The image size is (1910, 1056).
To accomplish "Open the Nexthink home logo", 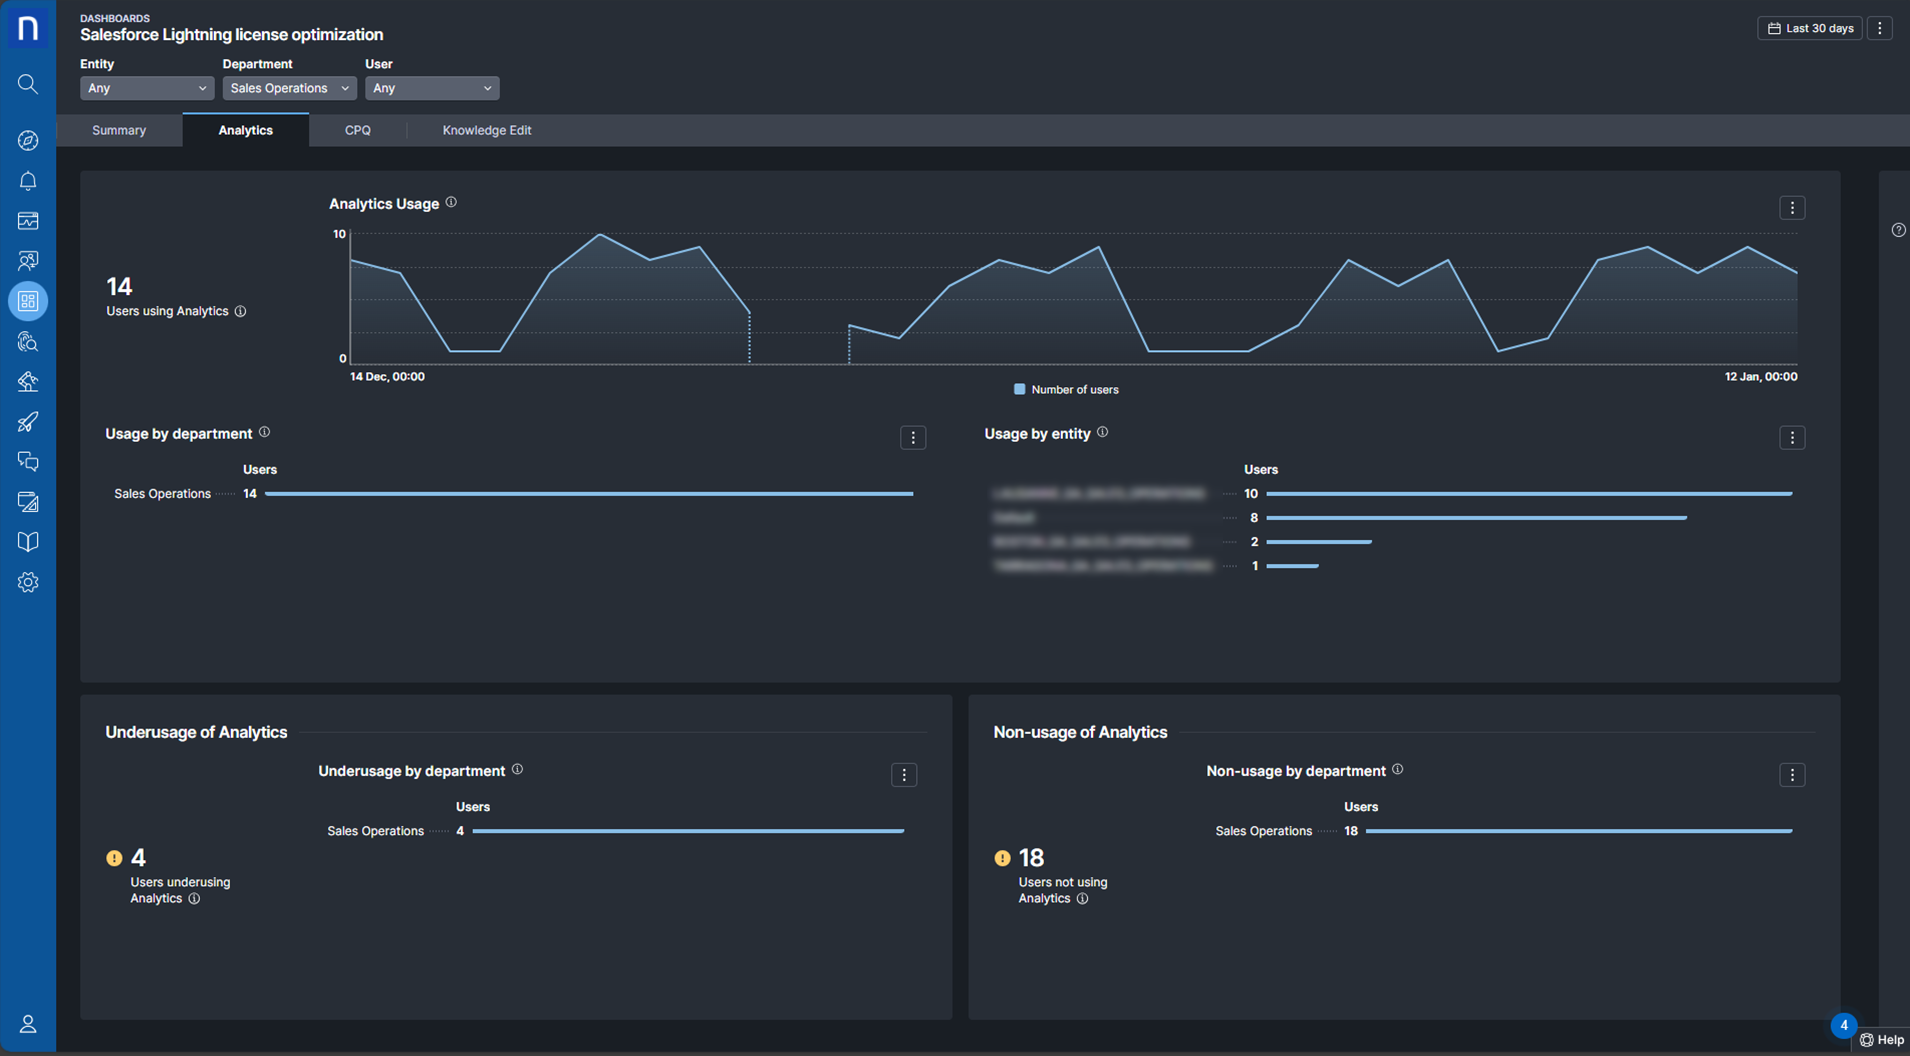I will [x=28, y=28].
